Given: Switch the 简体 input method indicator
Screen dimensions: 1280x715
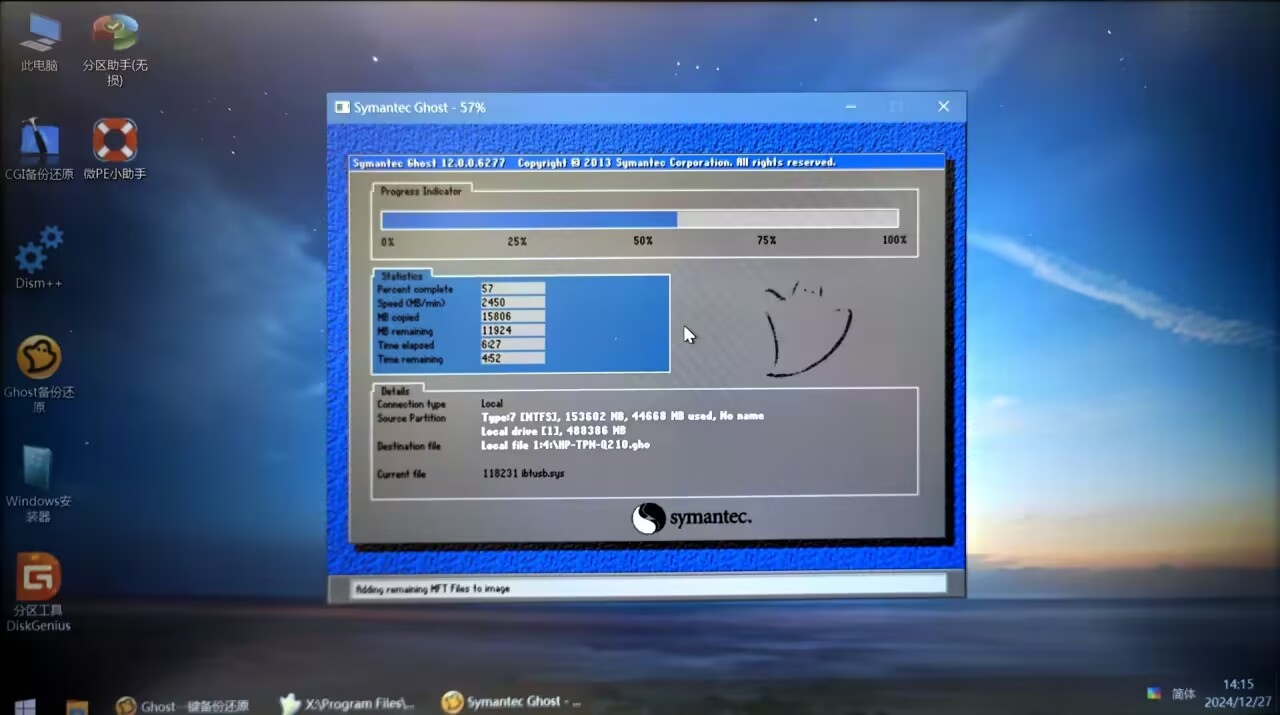Looking at the screenshot, I should [1183, 694].
